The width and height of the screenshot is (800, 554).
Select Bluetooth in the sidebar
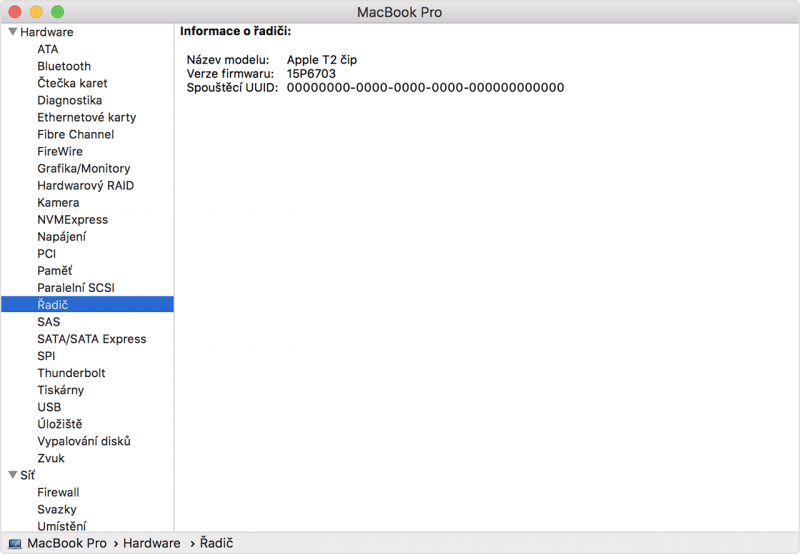(x=64, y=66)
